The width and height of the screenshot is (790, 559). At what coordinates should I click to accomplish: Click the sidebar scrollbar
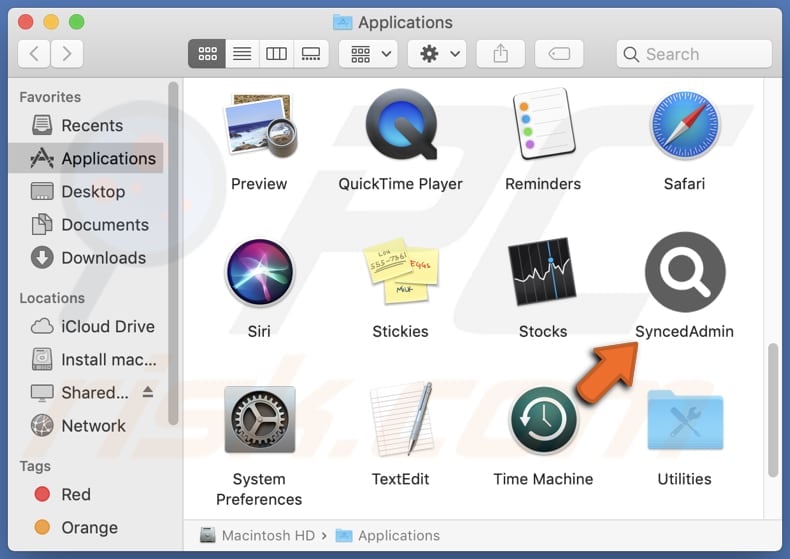point(173,253)
